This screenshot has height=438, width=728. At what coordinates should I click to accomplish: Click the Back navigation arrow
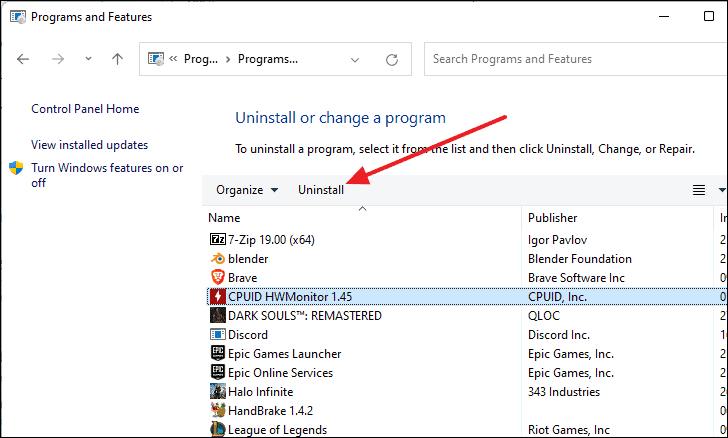point(23,59)
